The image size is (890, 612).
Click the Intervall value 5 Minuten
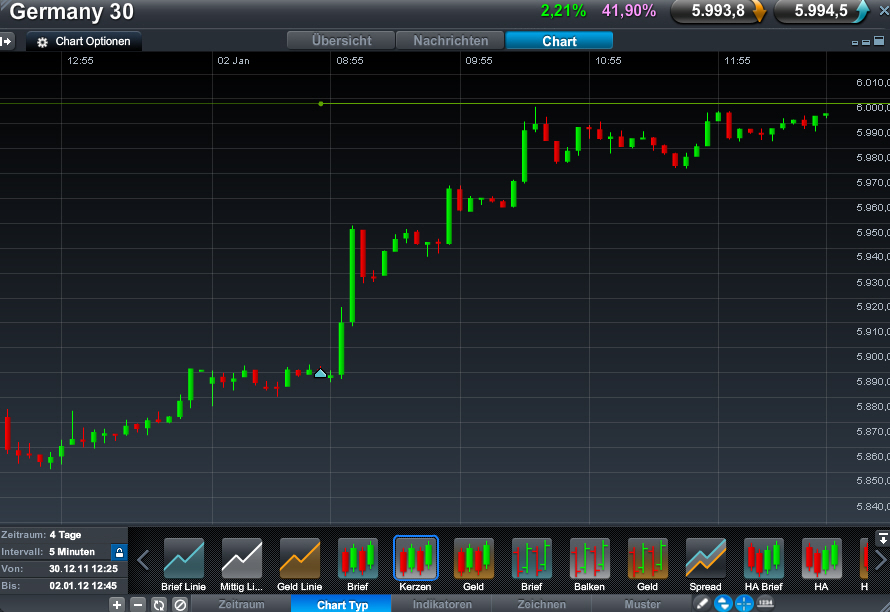tap(72, 552)
